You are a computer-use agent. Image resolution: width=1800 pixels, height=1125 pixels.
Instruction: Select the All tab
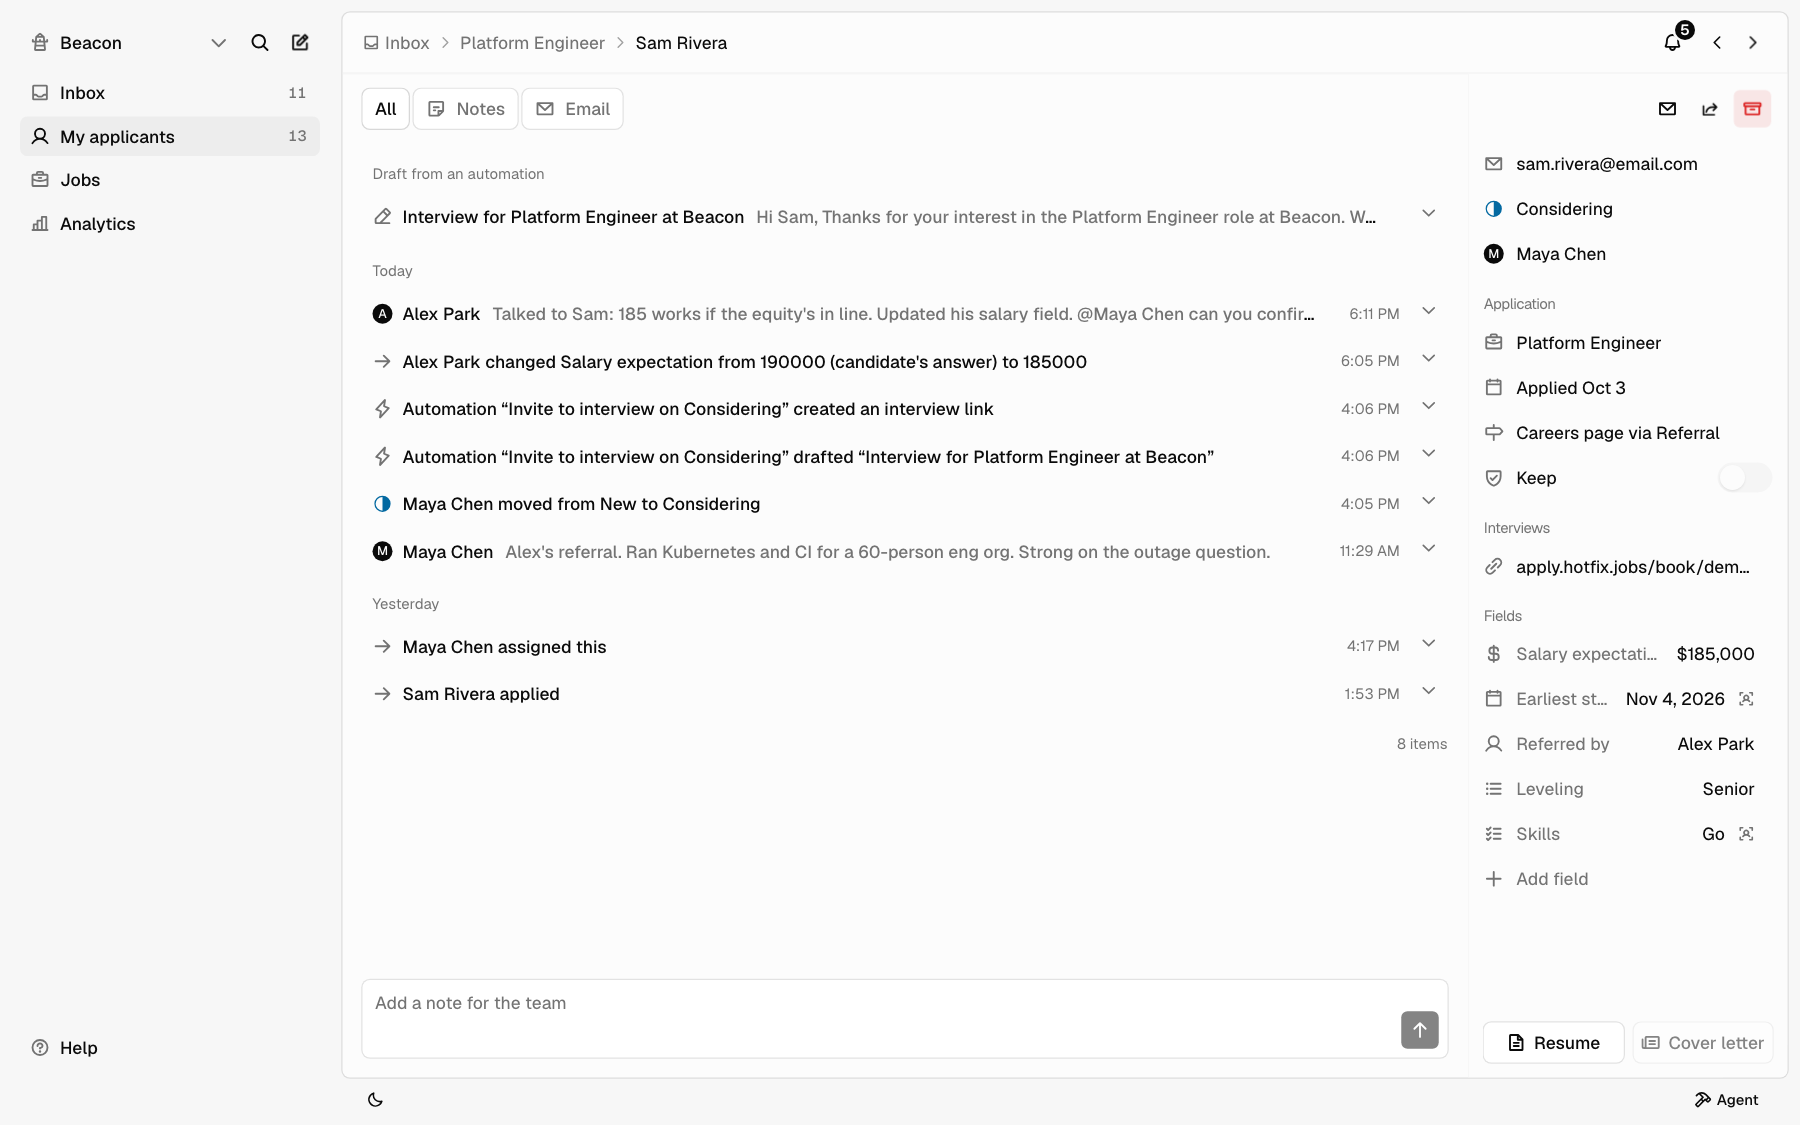click(386, 109)
